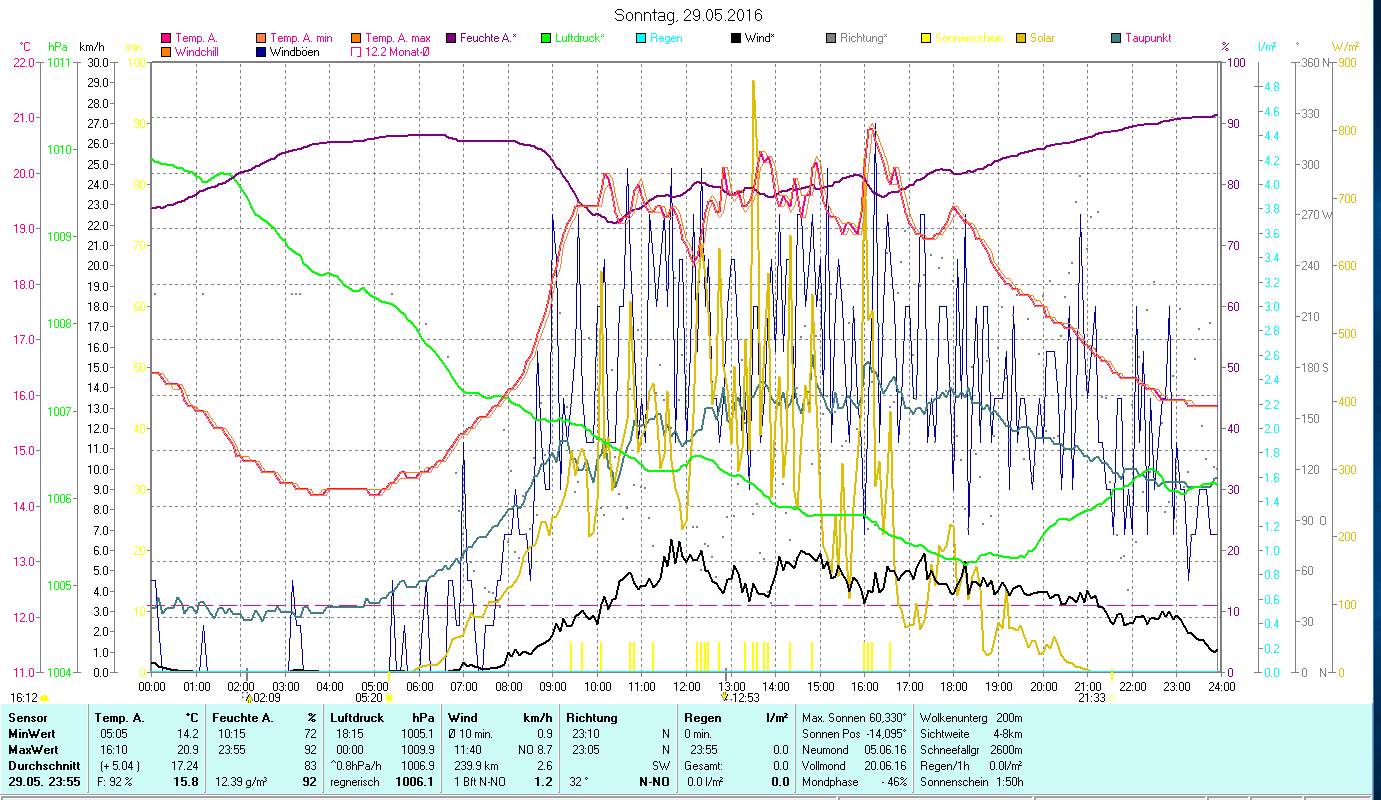The width and height of the screenshot is (1381, 800).
Task: Click the marker arrow at 12:53
Action: [x=726, y=697]
